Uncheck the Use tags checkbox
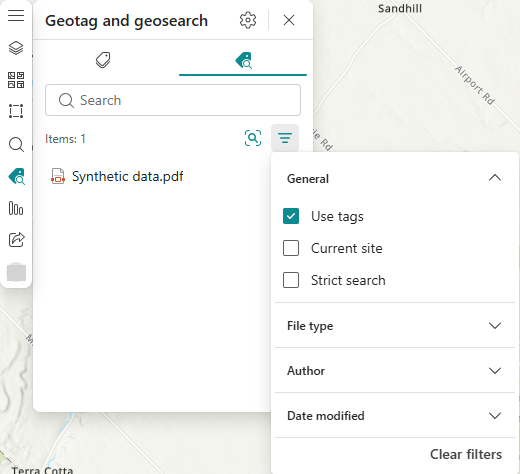520x474 pixels. [291, 216]
